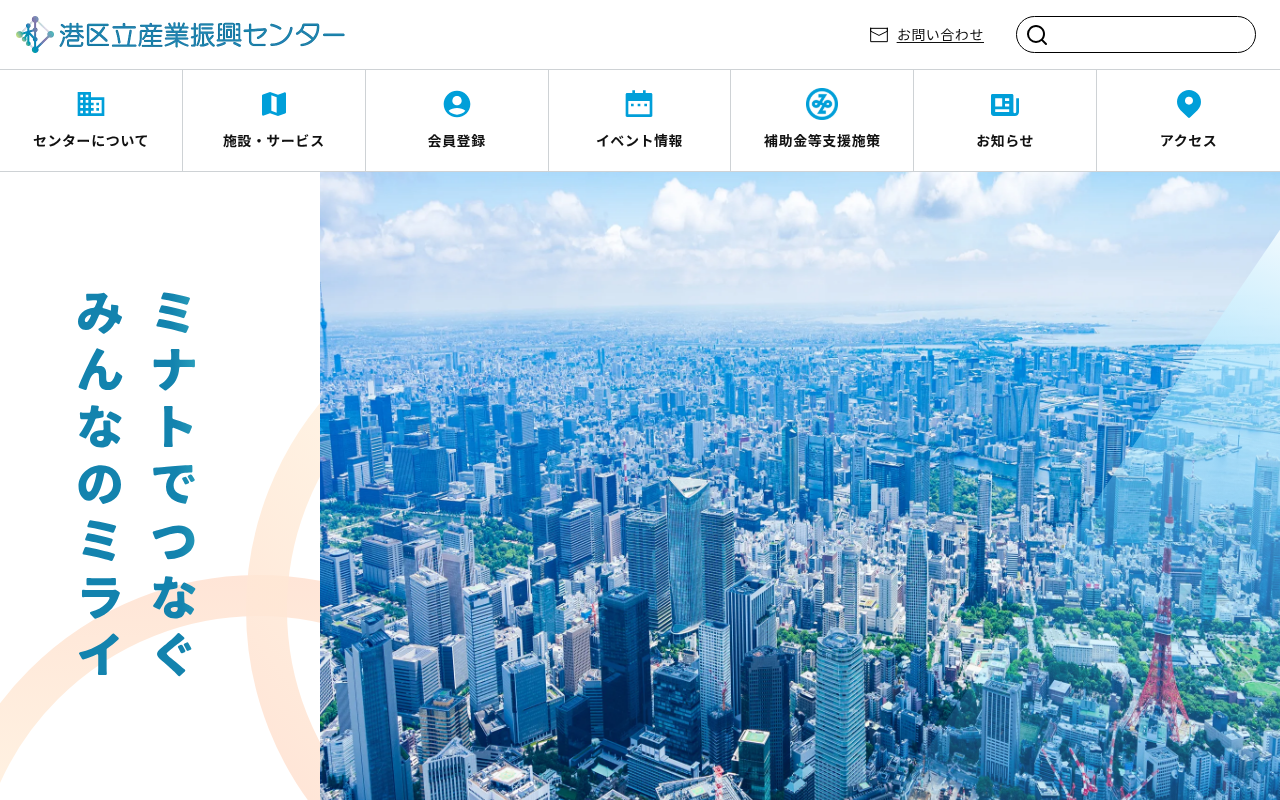This screenshot has width=1280, height=800.
Task: Open the 施設・サービス menu item
Action: [x=274, y=121]
